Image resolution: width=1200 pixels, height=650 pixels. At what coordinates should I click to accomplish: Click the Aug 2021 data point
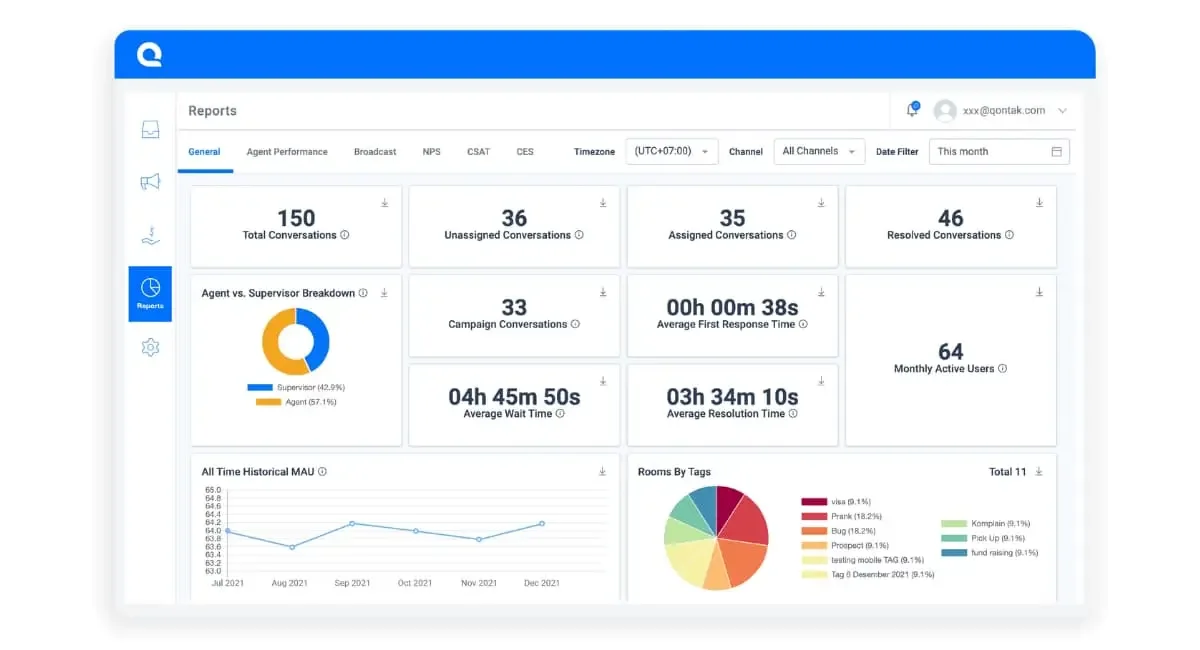click(x=292, y=547)
